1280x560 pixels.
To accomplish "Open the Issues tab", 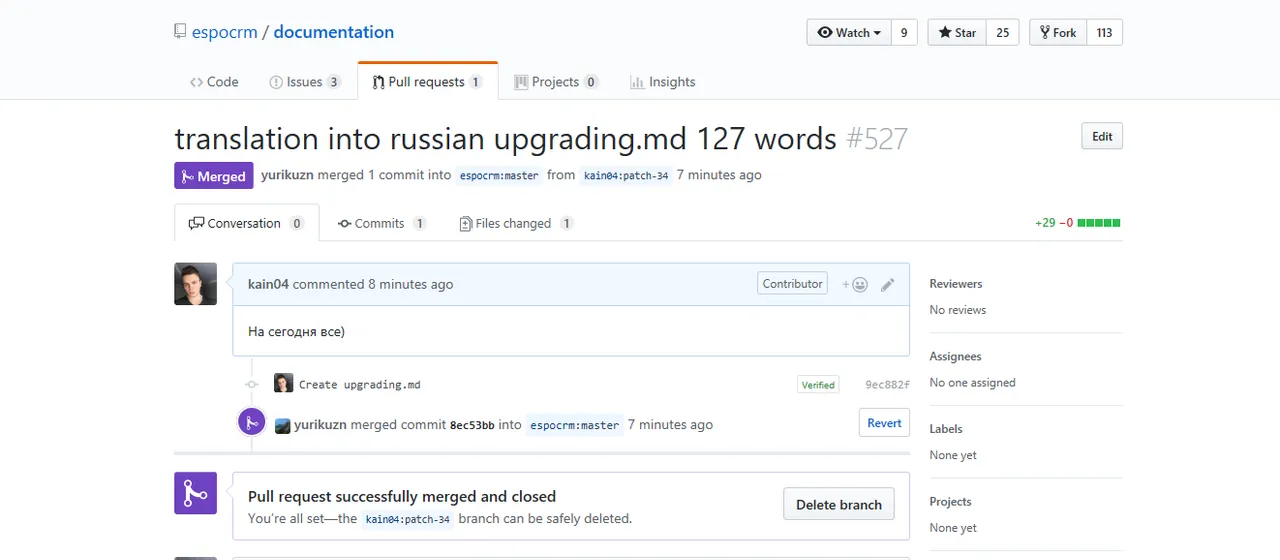I will click(x=305, y=82).
